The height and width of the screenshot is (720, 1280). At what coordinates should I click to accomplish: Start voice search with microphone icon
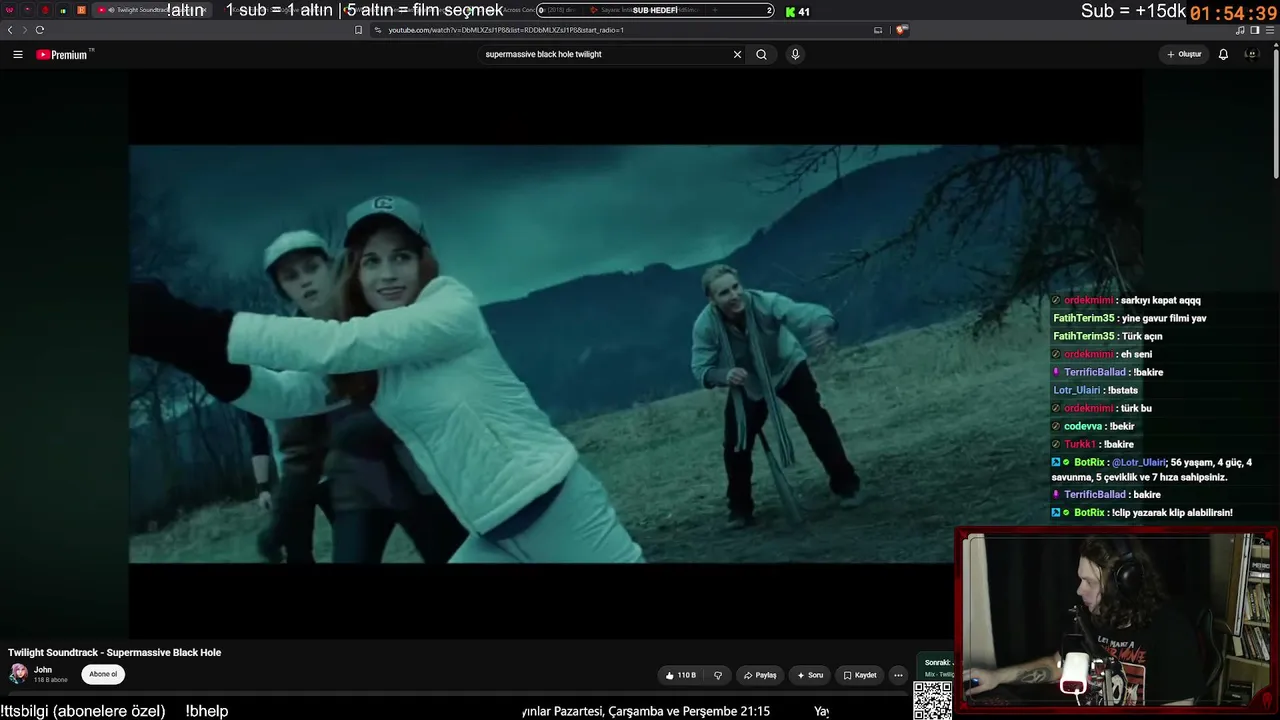point(795,55)
